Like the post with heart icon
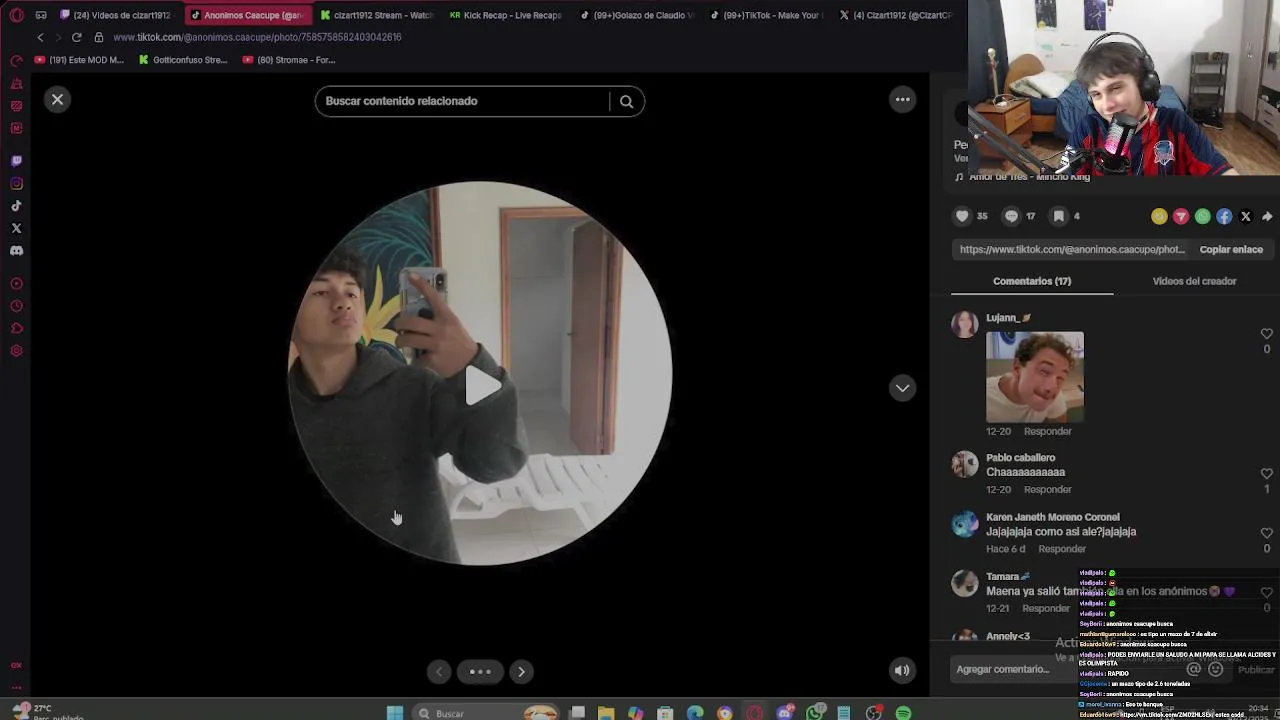Viewport: 1280px width, 720px height. click(x=962, y=216)
